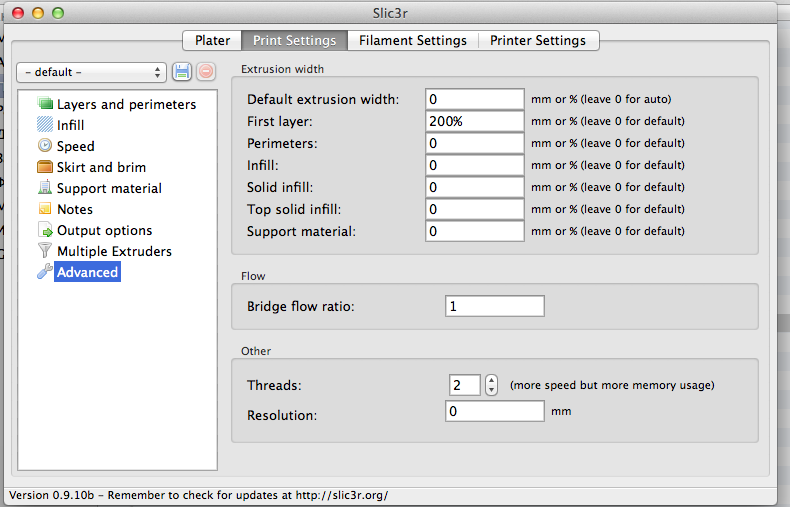The image size is (790, 507).
Task: Click the Bridge flow ratio input field
Action: [x=494, y=306]
